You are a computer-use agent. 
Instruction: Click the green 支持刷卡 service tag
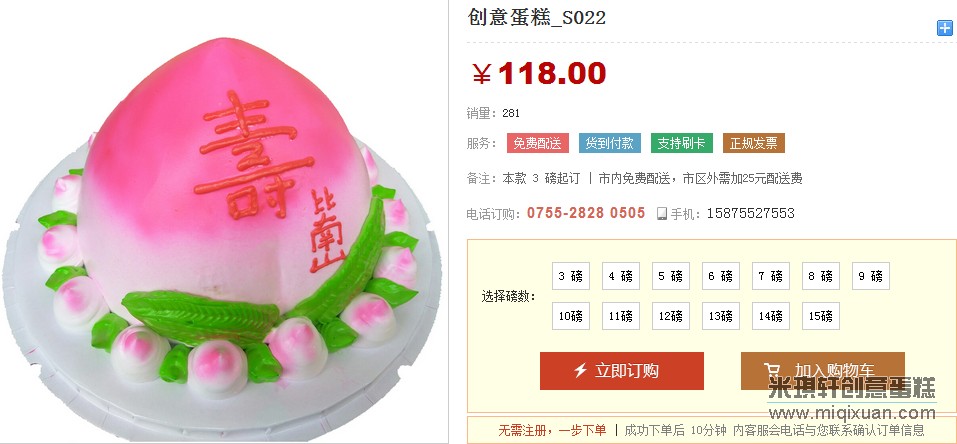click(682, 144)
